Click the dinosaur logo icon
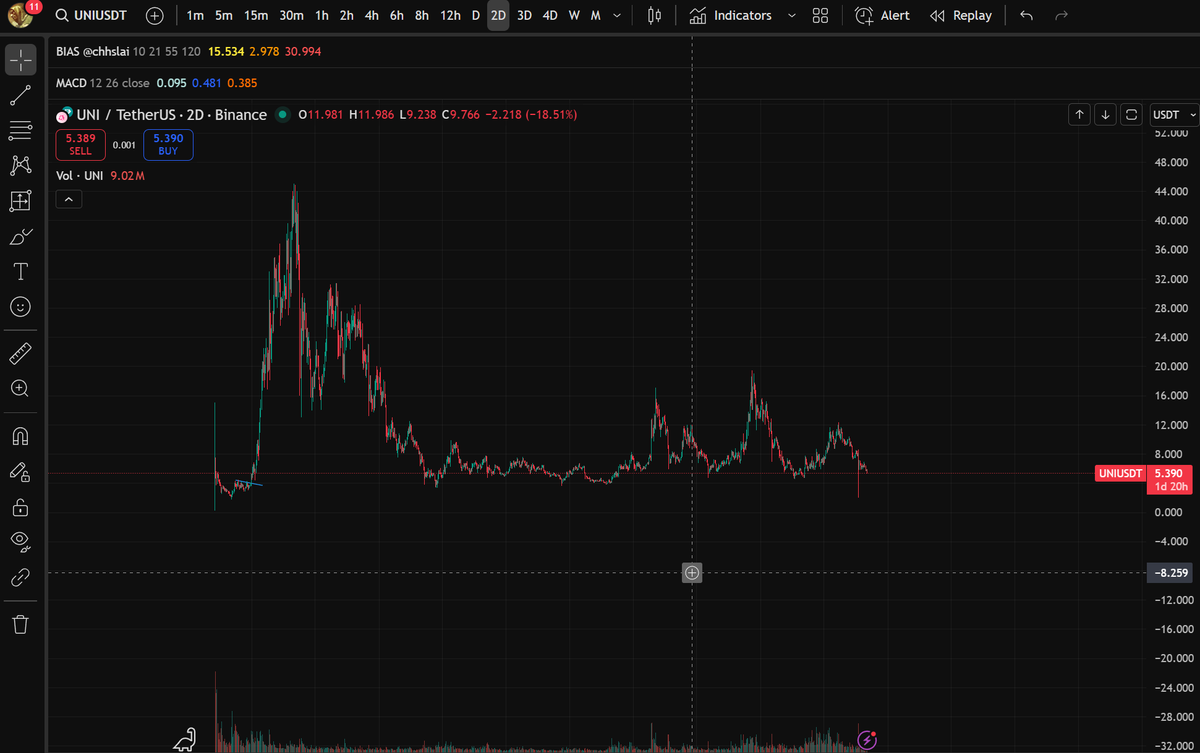Screen dimensions: 1200x753 tap(185, 739)
